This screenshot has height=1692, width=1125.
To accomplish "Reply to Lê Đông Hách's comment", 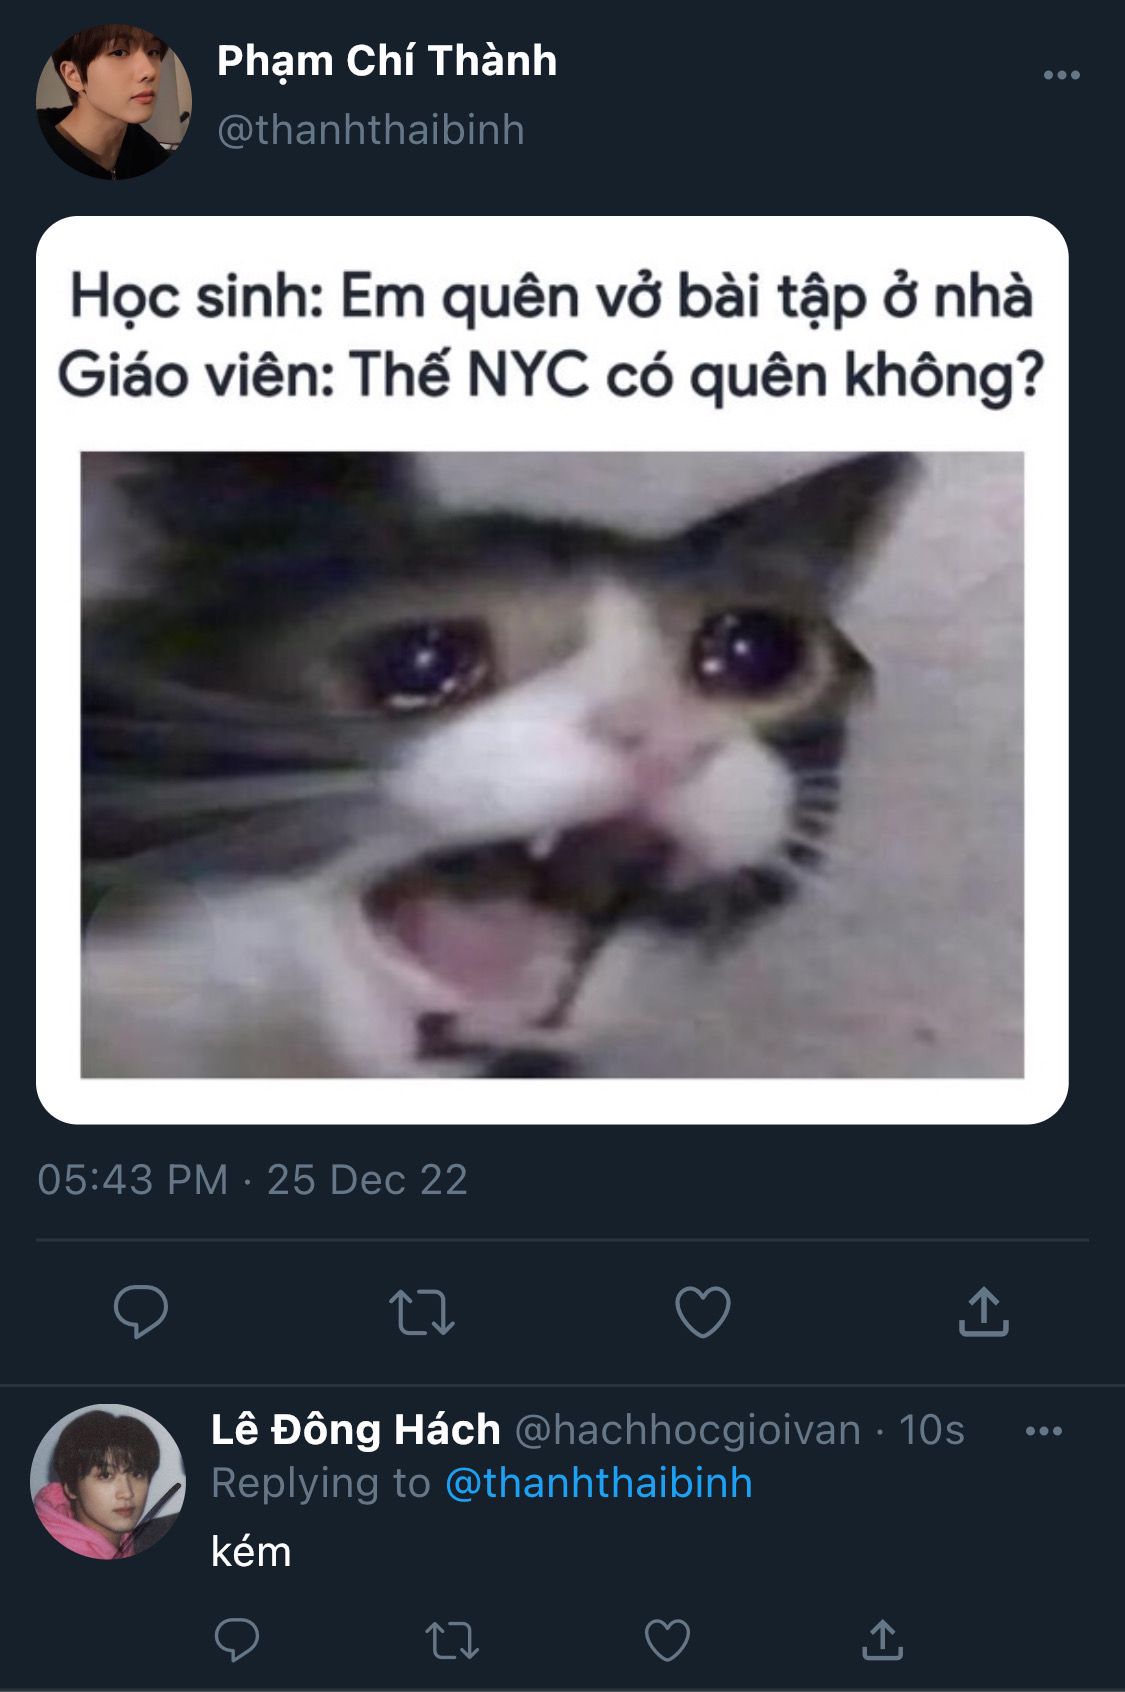I will (x=237, y=1640).
